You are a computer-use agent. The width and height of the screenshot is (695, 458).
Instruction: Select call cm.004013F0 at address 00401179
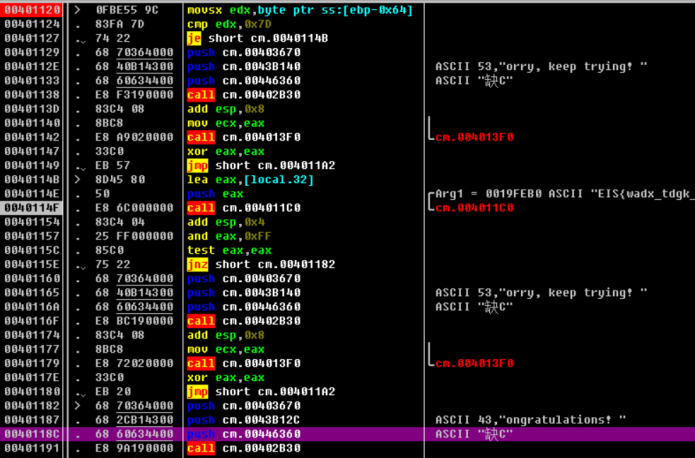[243, 364]
